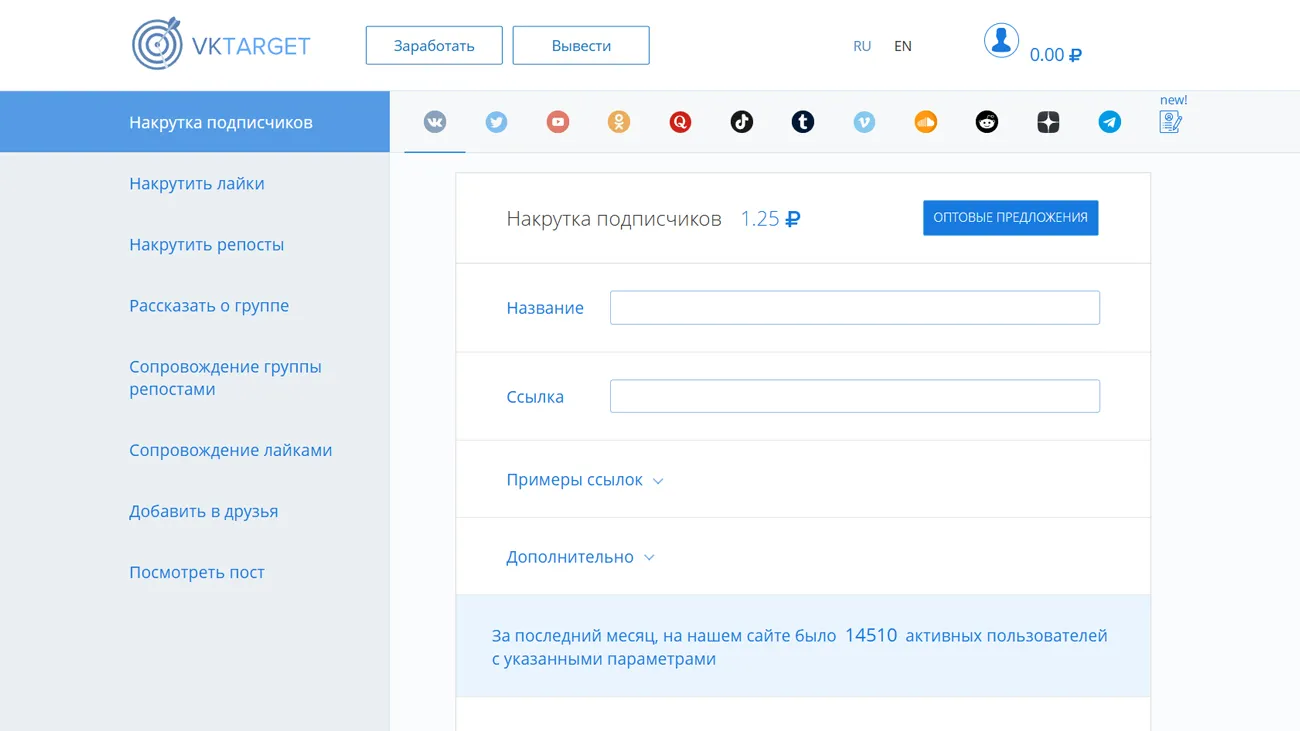The width and height of the screenshot is (1300, 731).
Task: Select the Reddit icon
Action: (x=987, y=122)
